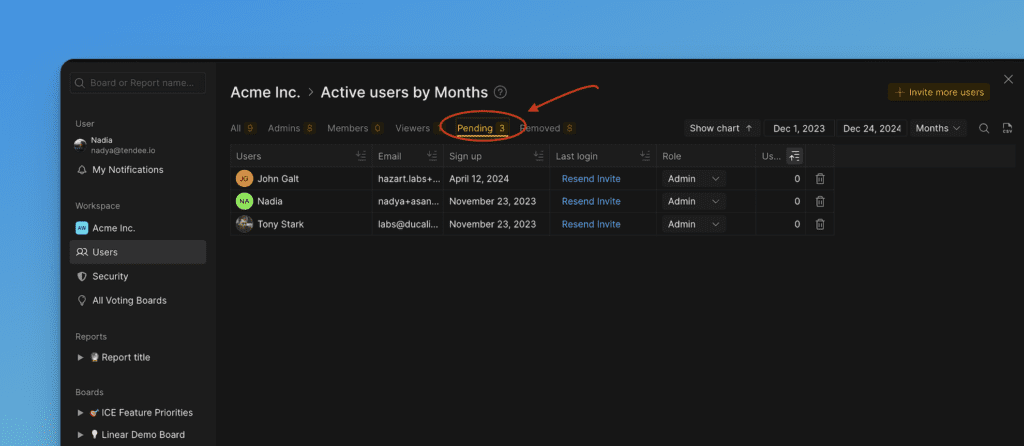Image resolution: width=1024 pixels, height=446 pixels.
Task: Open Security in the sidebar
Action: pyautogui.click(x=110, y=276)
